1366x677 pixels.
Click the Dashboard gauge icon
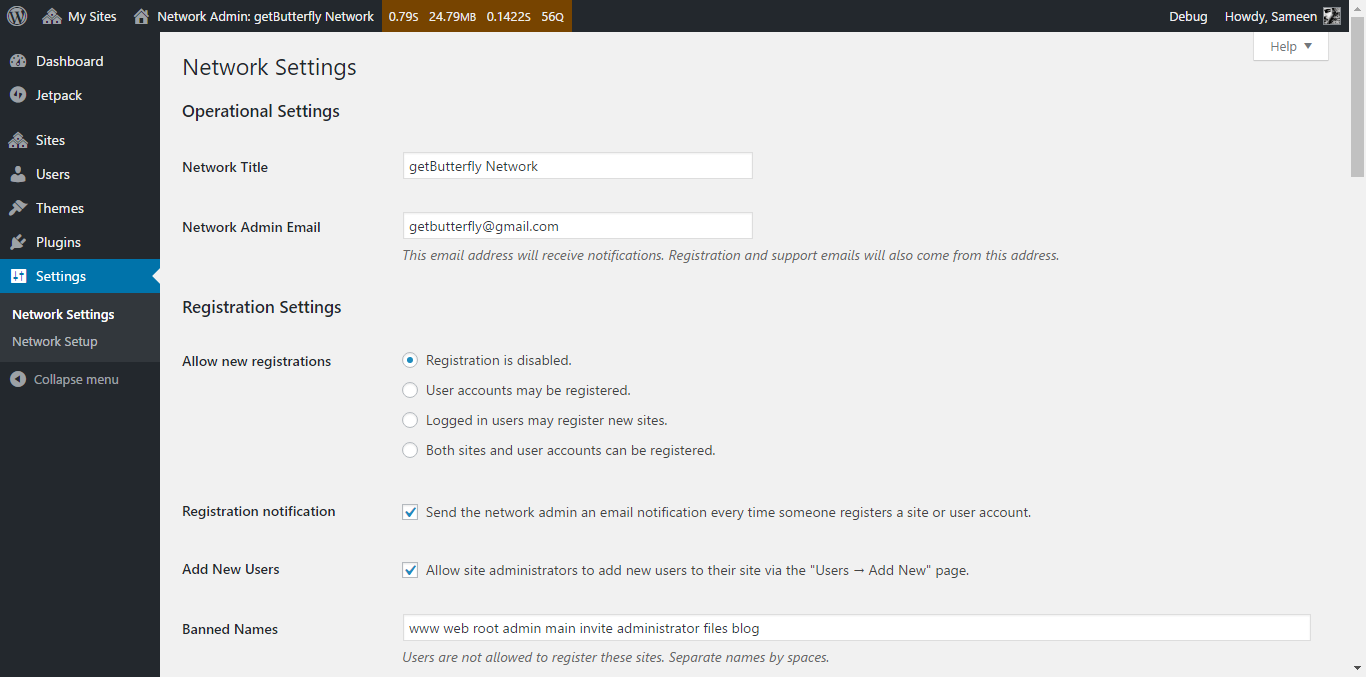coord(18,61)
